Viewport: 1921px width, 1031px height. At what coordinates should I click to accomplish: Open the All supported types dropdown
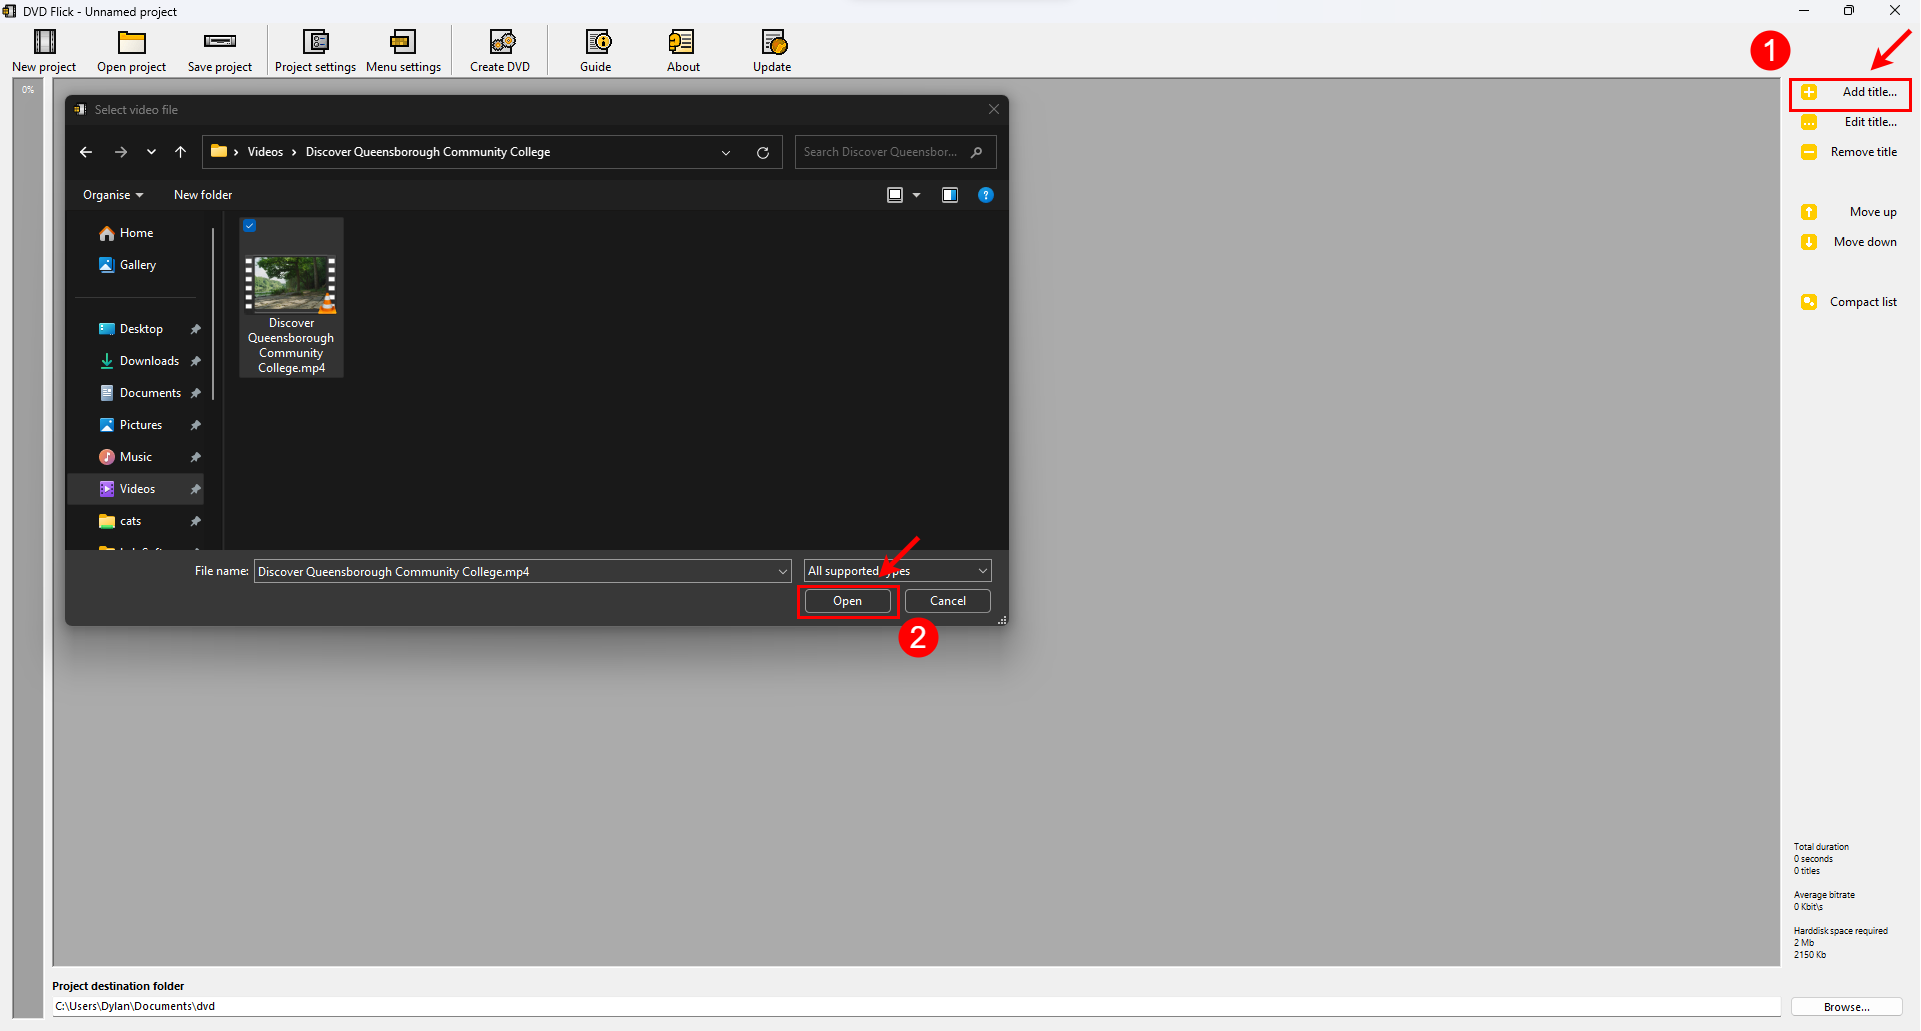[897, 571]
